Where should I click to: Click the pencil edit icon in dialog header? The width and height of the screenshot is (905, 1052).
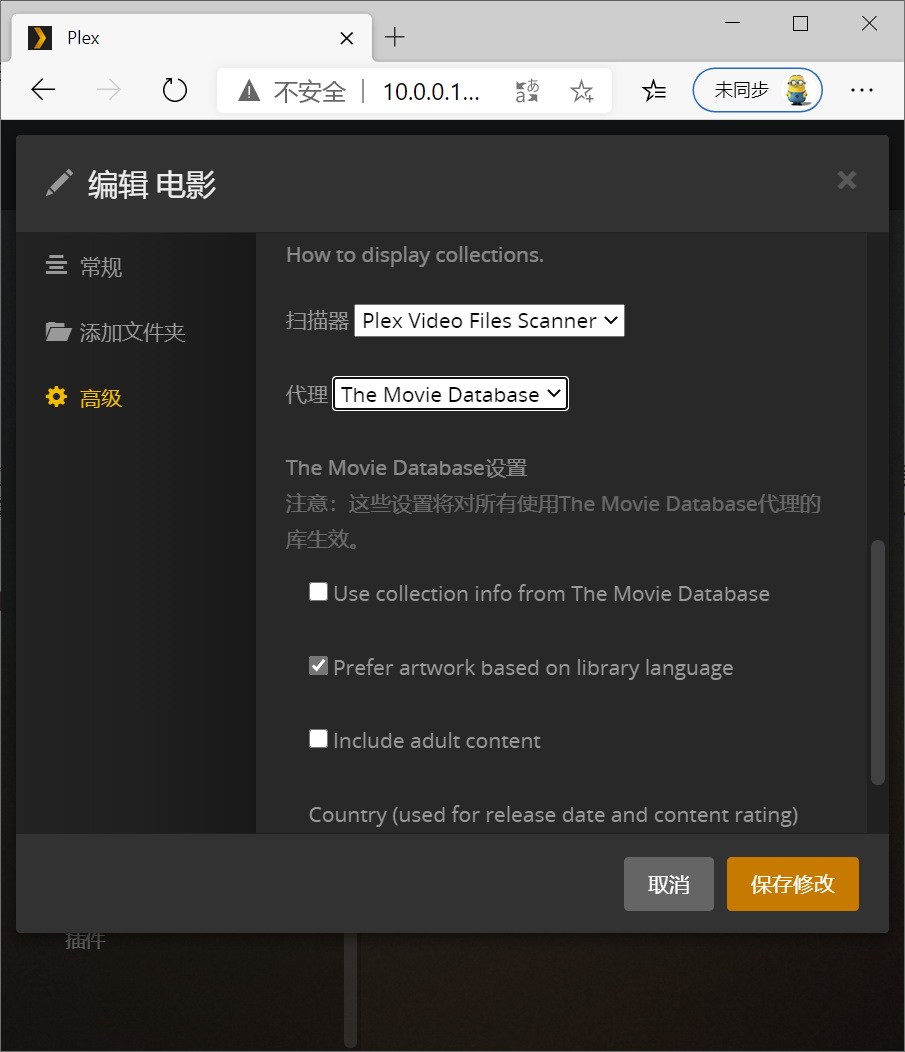pos(59,182)
